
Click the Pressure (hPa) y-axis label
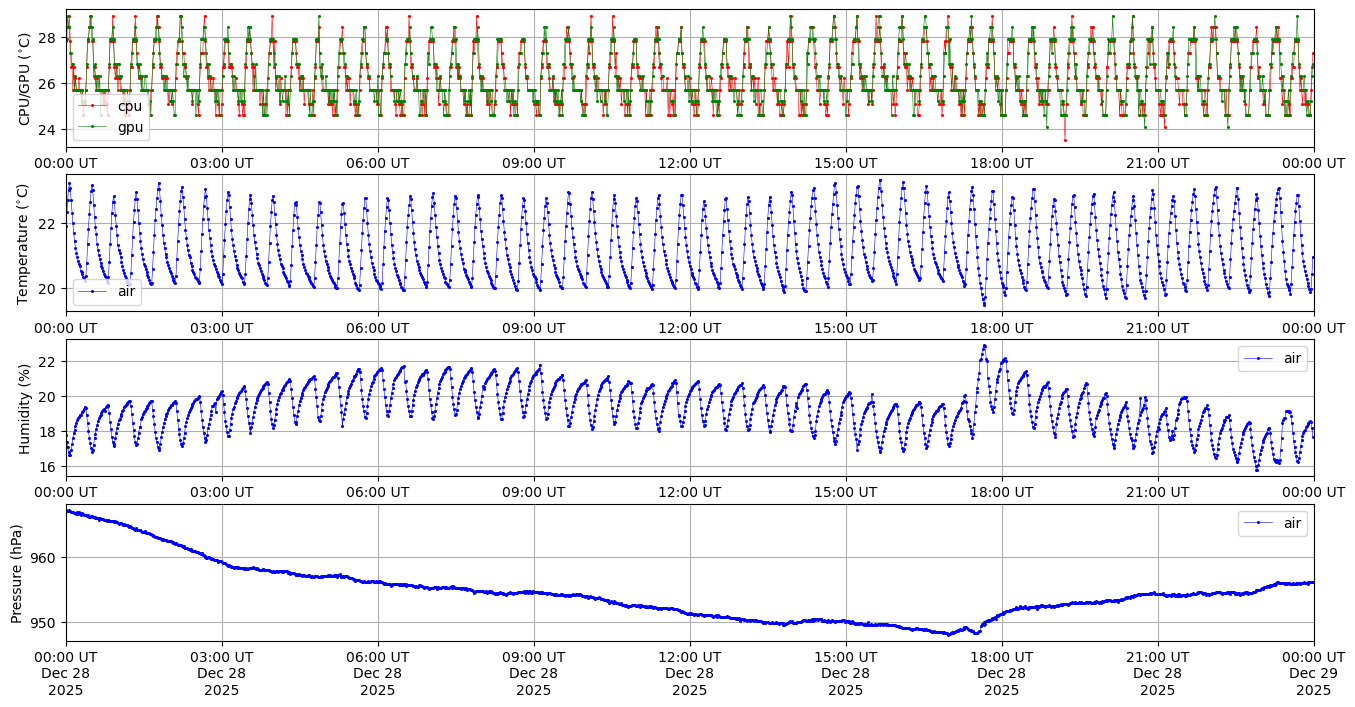click(x=18, y=573)
